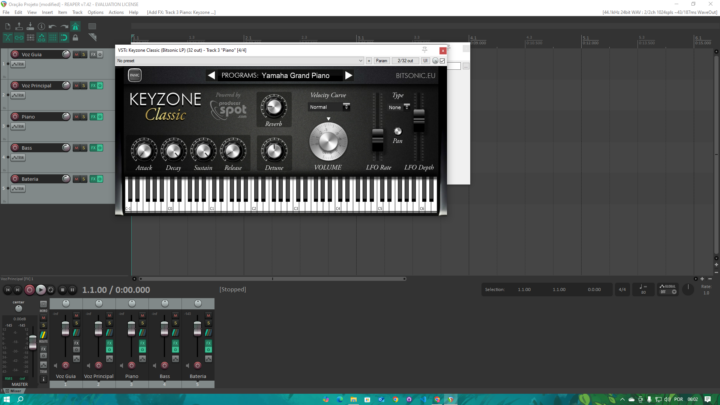720x405 pixels.
Task: Select next Keyzone program arrow
Action: pos(349,75)
